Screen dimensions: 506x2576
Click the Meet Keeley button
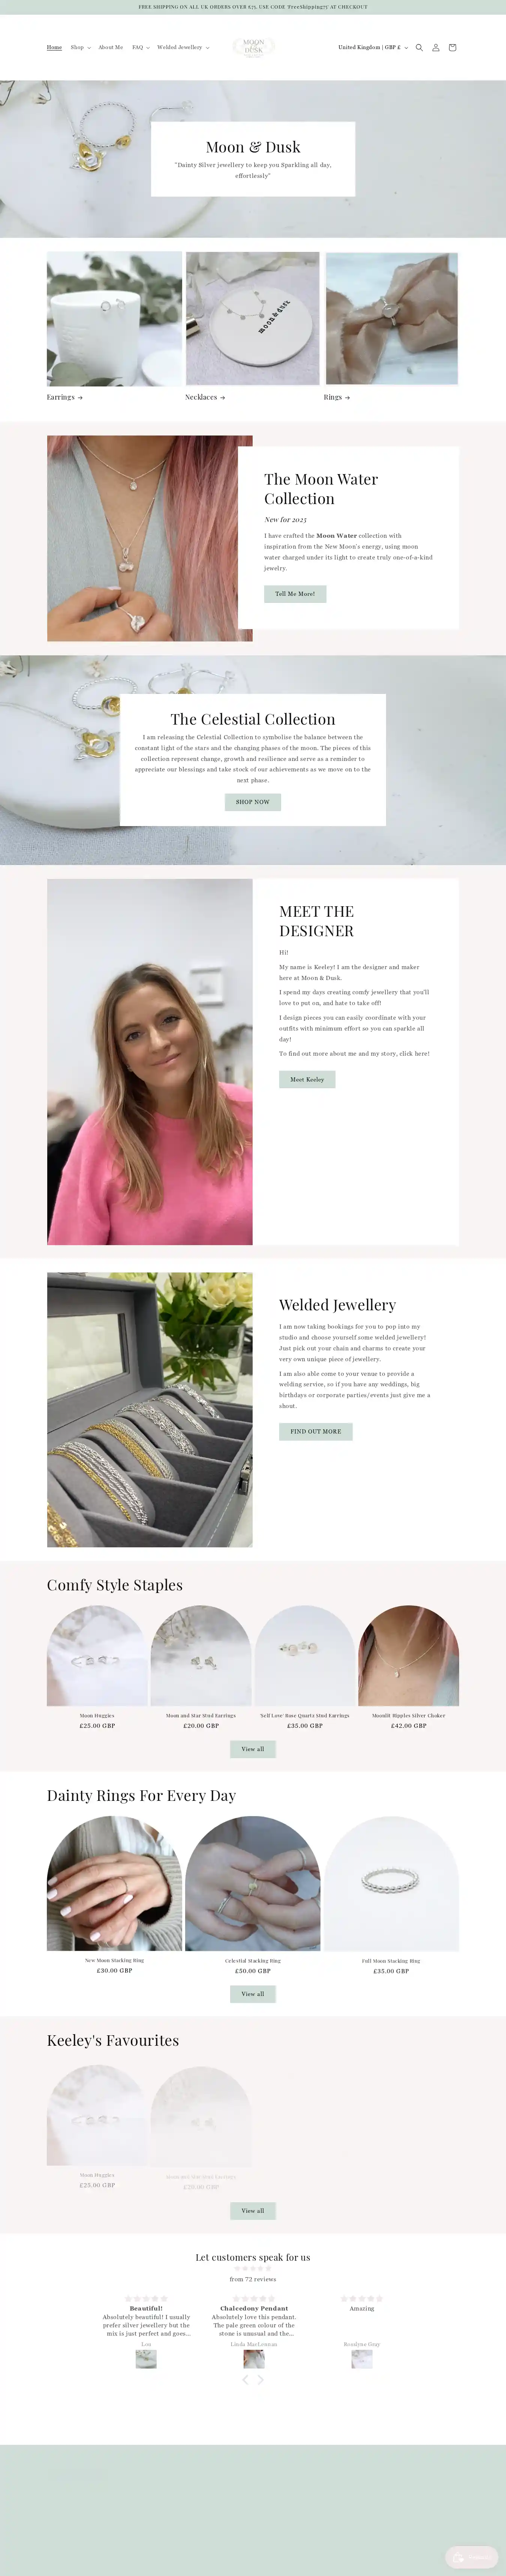(x=307, y=1079)
